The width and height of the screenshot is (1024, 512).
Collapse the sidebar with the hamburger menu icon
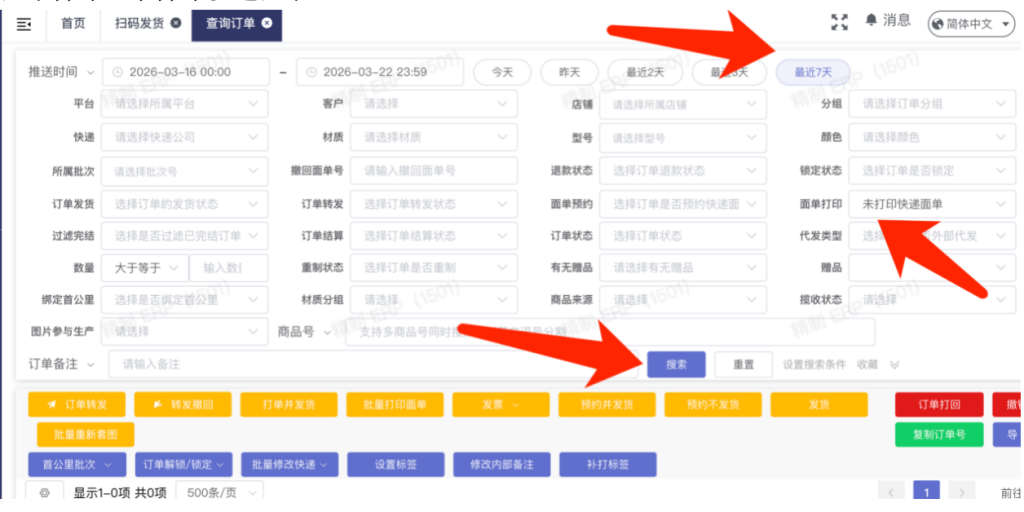(25, 23)
